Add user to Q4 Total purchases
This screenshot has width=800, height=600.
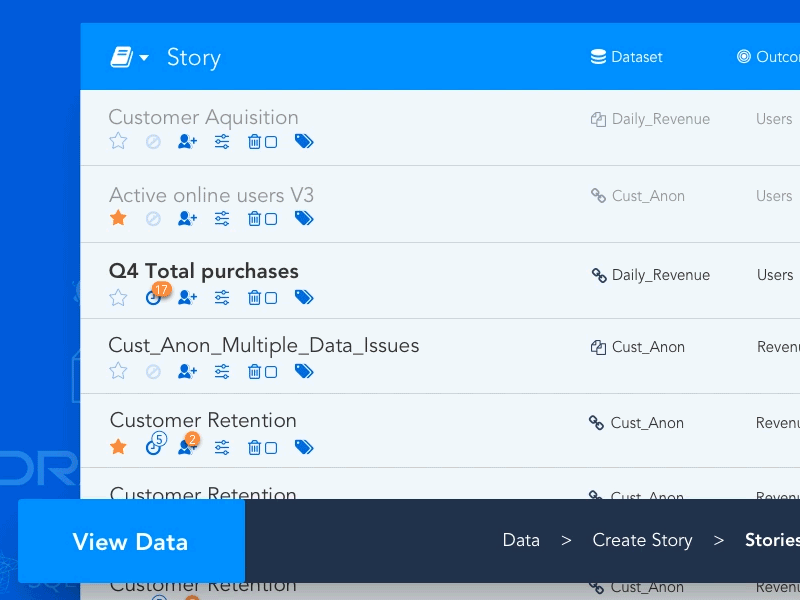coord(187,297)
